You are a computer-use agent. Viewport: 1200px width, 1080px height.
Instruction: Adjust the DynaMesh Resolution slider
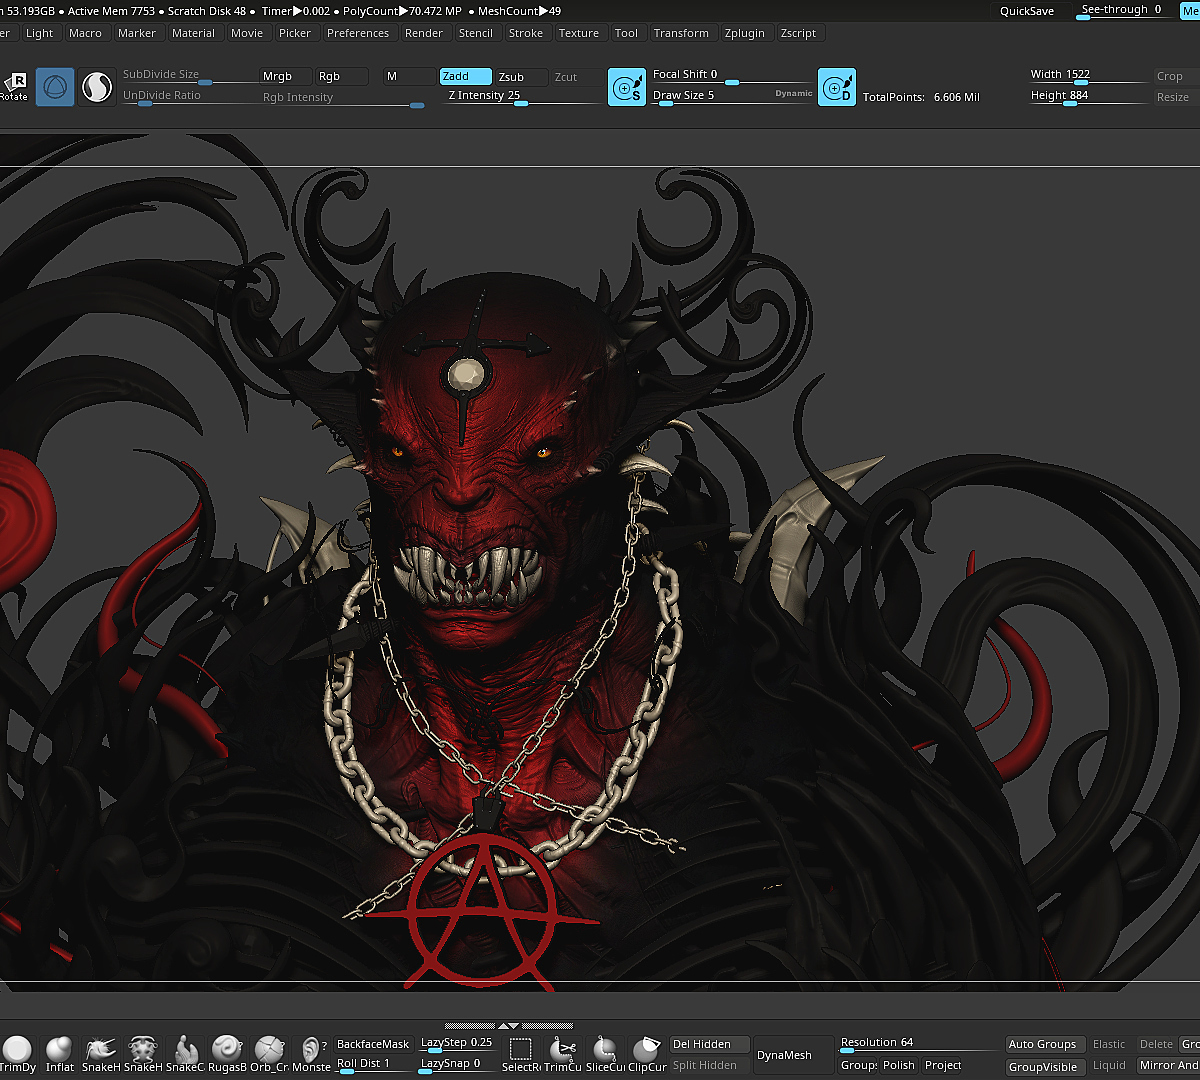point(919,1044)
